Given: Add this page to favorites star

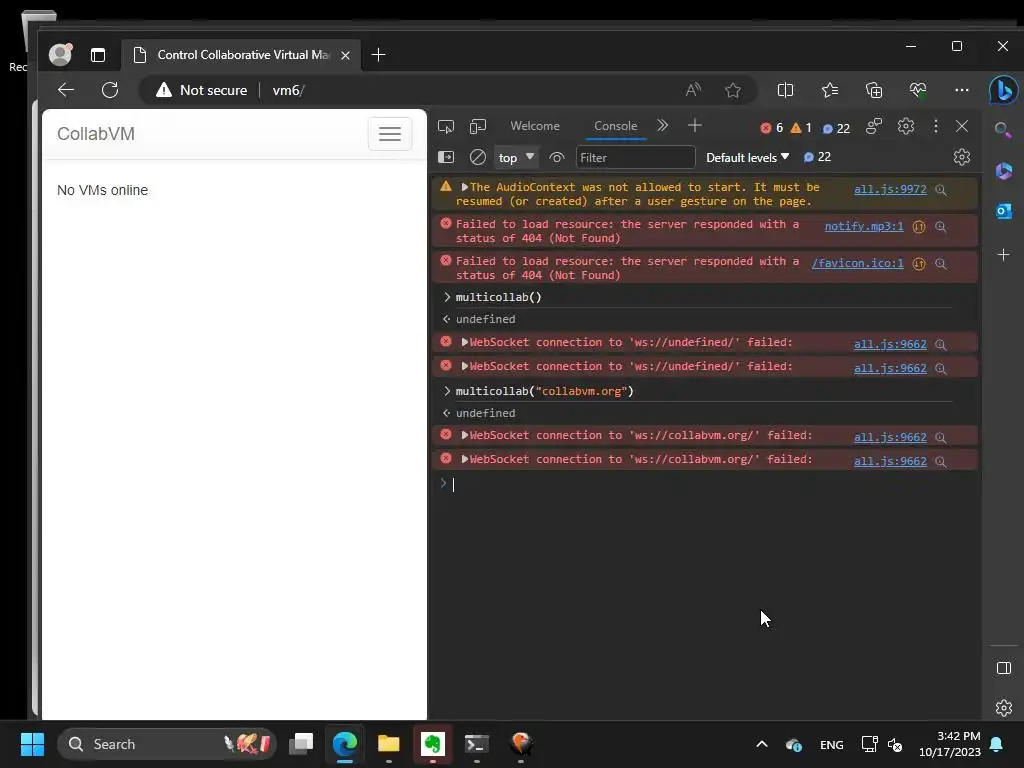Looking at the screenshot, I should tap(733, 90).
